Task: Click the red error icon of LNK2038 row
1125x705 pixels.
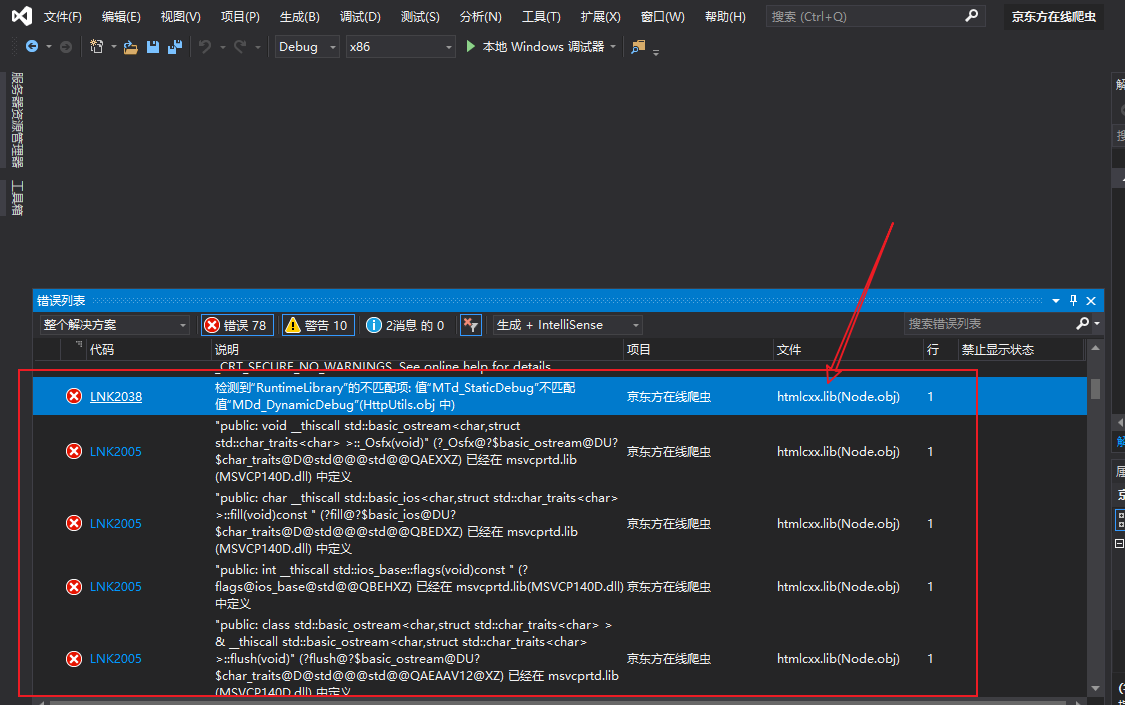Action: coord(74,396)
